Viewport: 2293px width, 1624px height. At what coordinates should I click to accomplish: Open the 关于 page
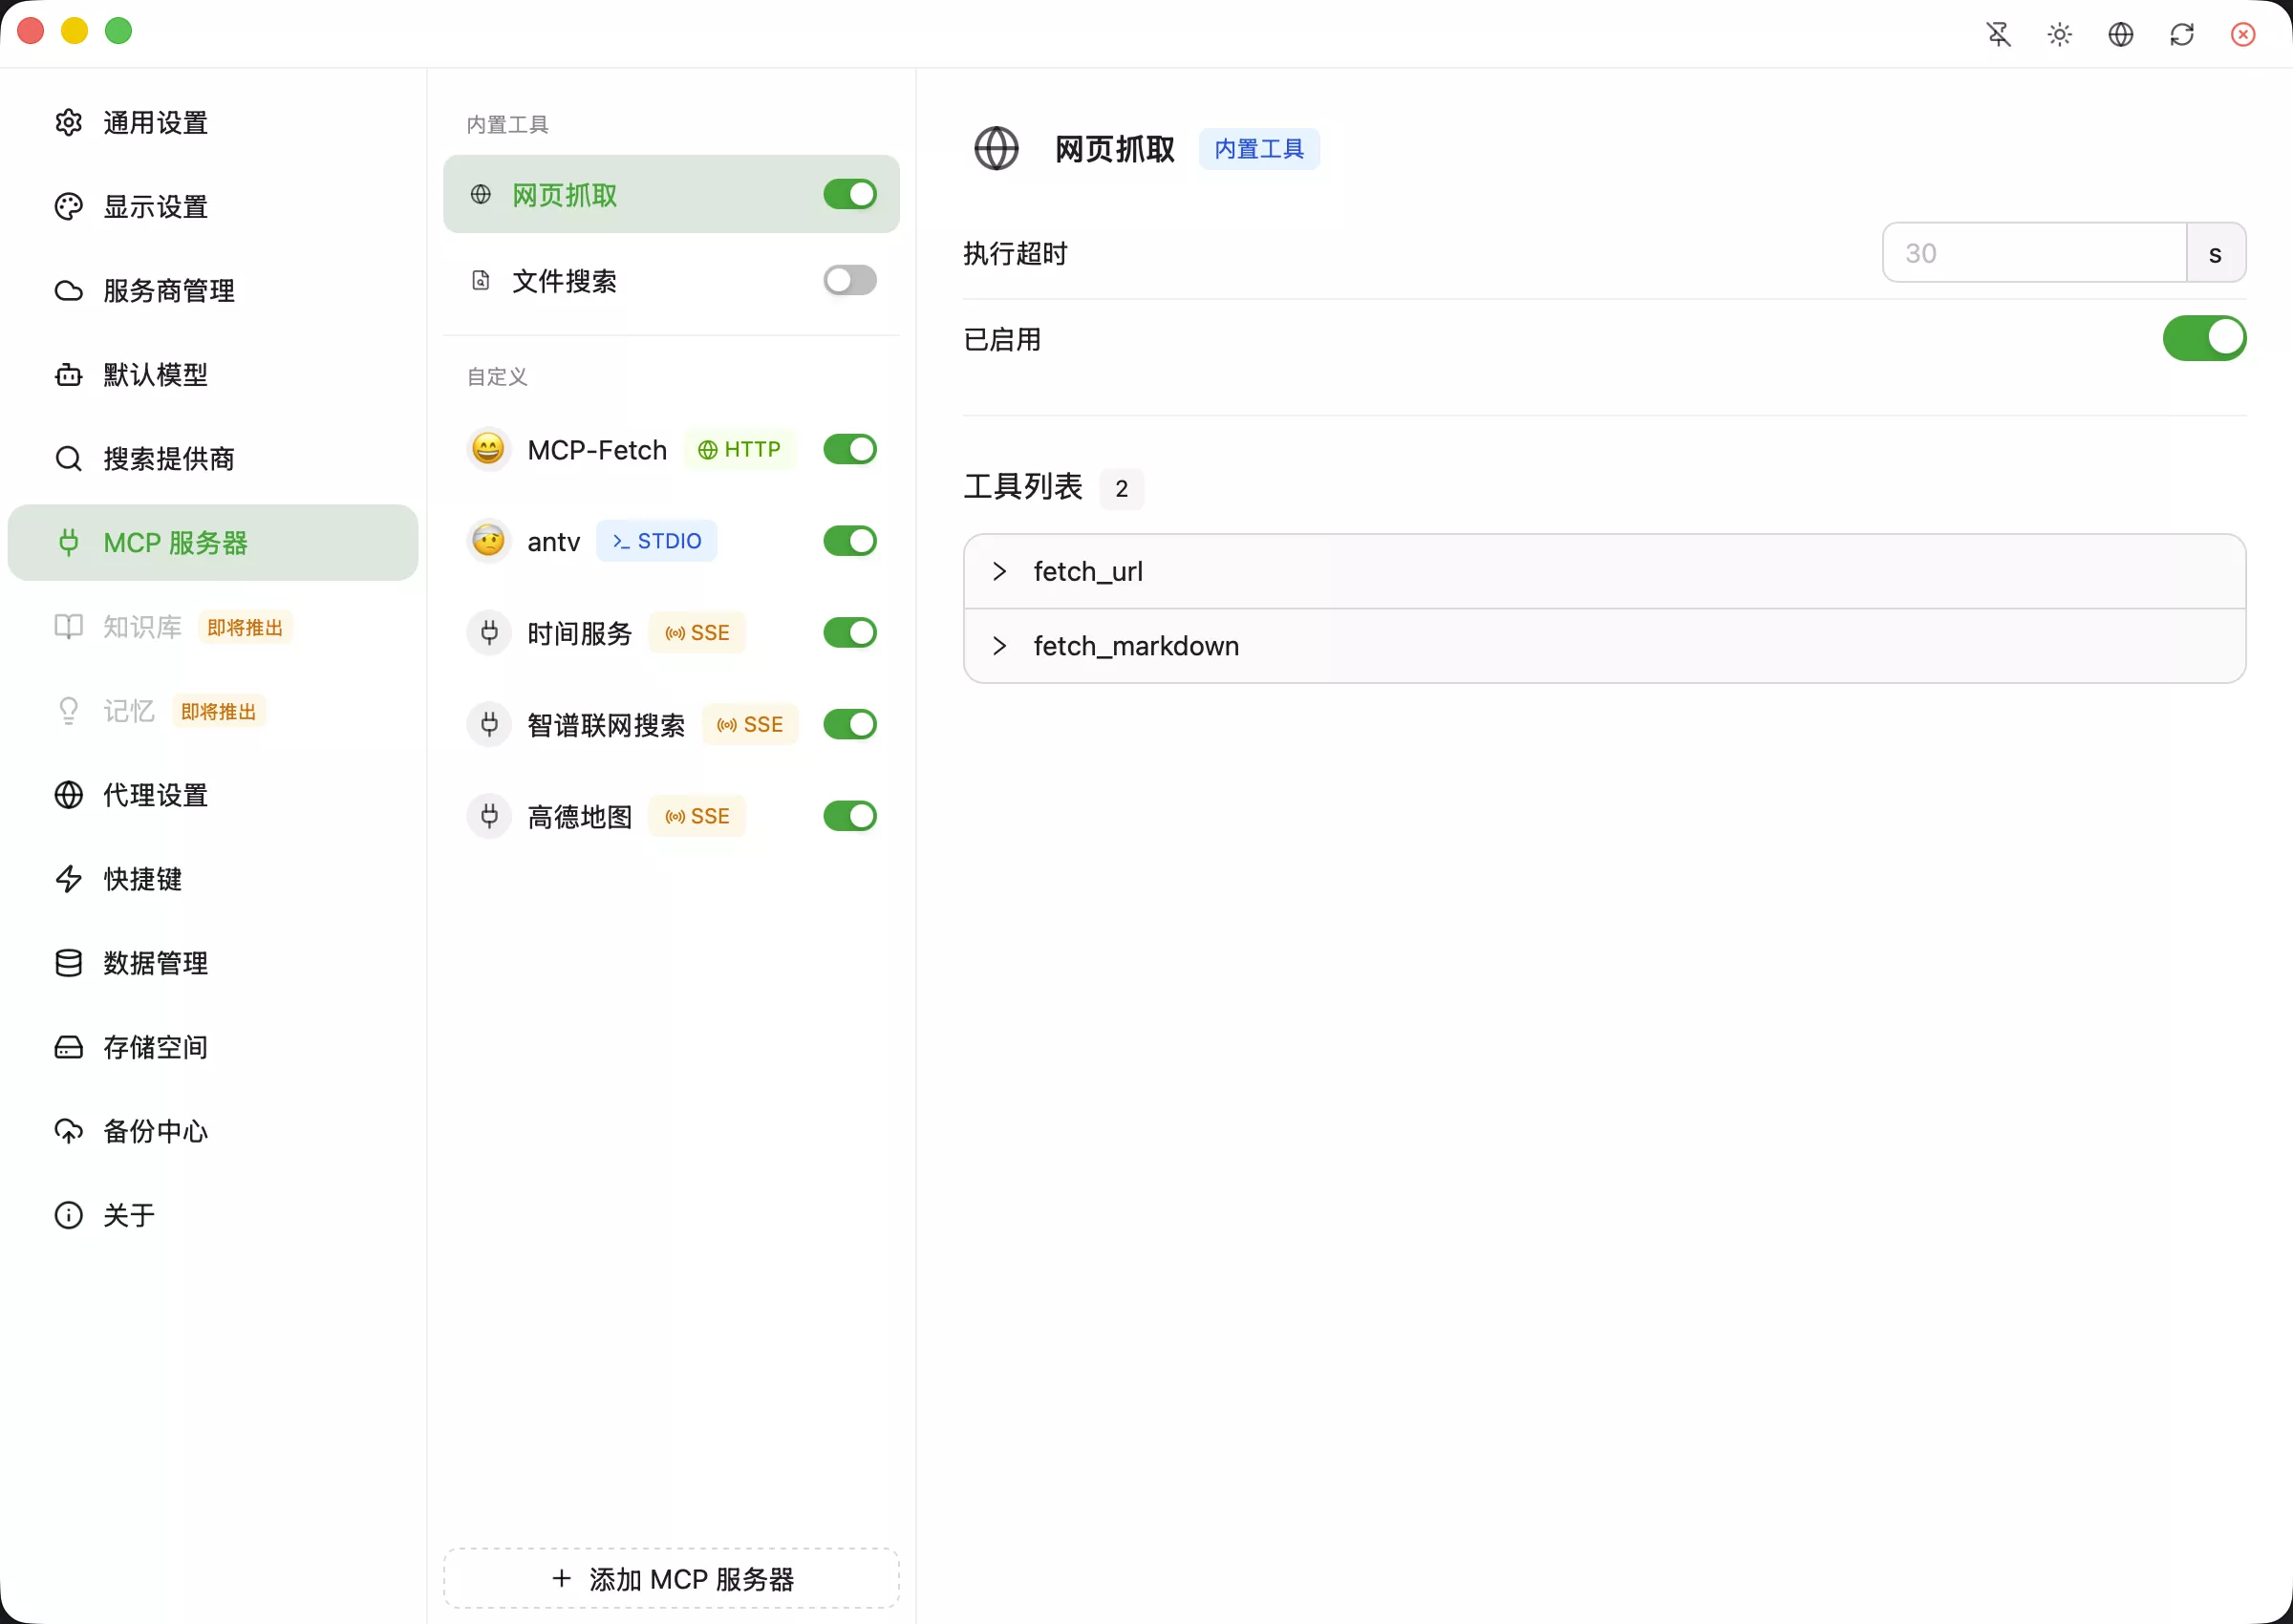click(130, 1214)
